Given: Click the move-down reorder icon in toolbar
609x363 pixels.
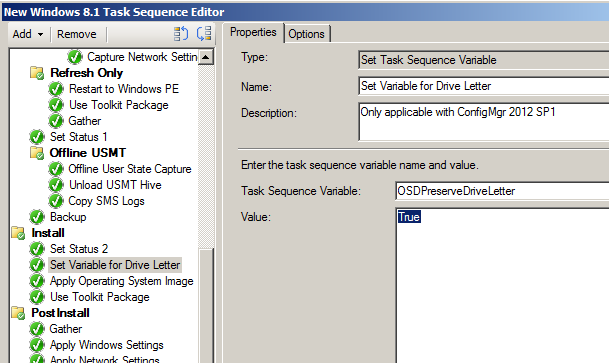Looking at the screenshot, I should tap(204, 34).
